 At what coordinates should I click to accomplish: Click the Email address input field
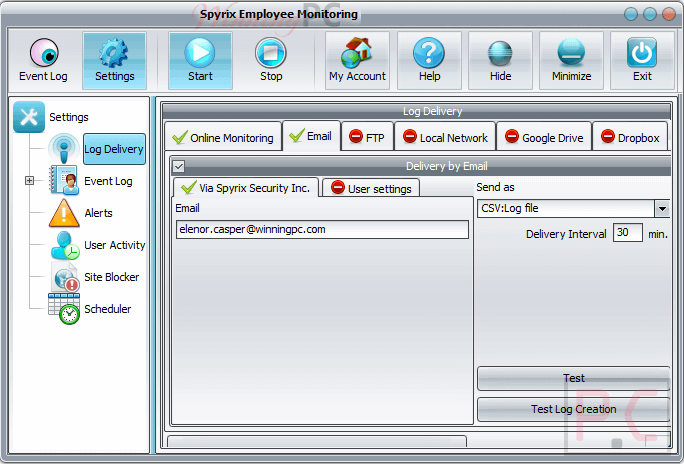322,229
